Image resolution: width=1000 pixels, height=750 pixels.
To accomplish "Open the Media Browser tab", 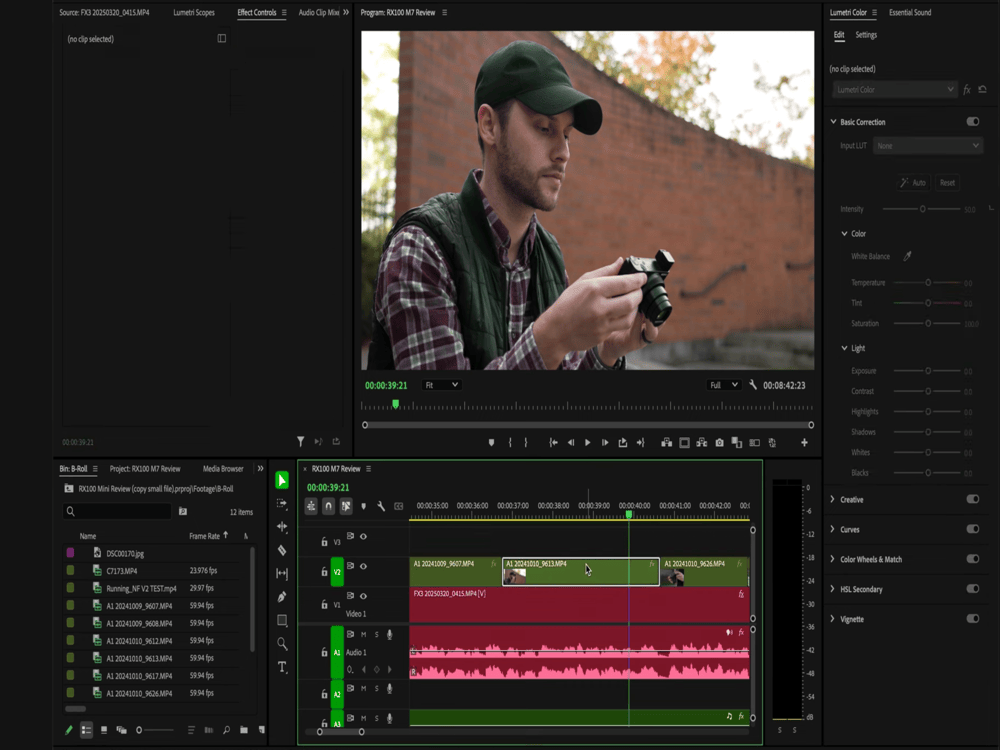I will click(222, 467).
